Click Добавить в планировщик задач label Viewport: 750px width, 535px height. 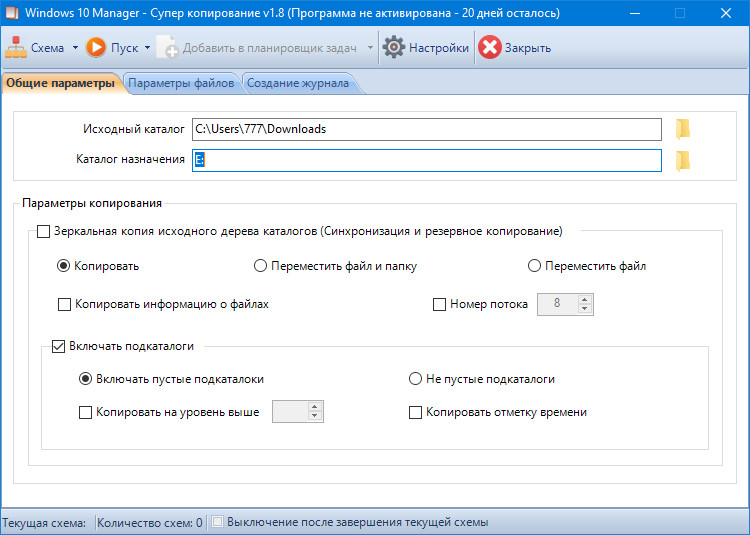click(270, 48)
